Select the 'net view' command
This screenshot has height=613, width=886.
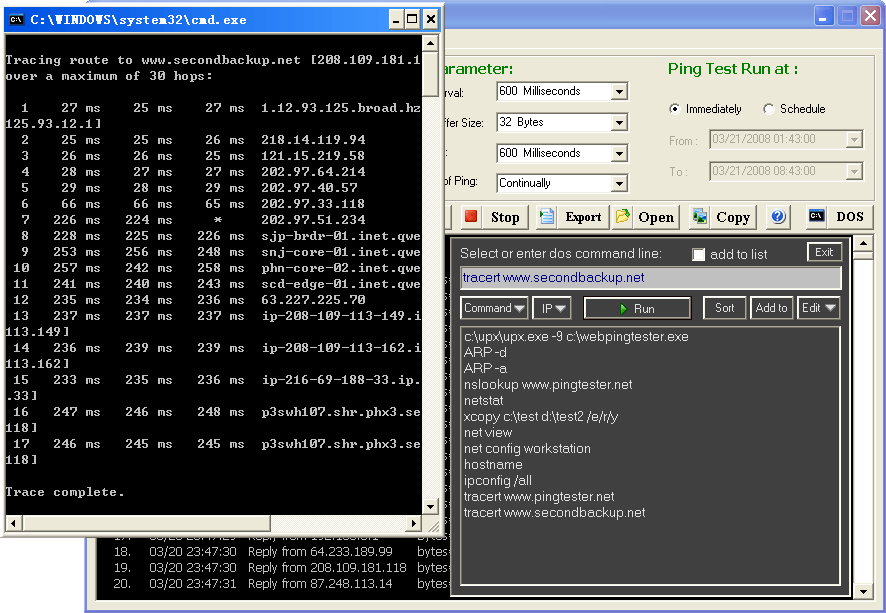tap(488, 433)
